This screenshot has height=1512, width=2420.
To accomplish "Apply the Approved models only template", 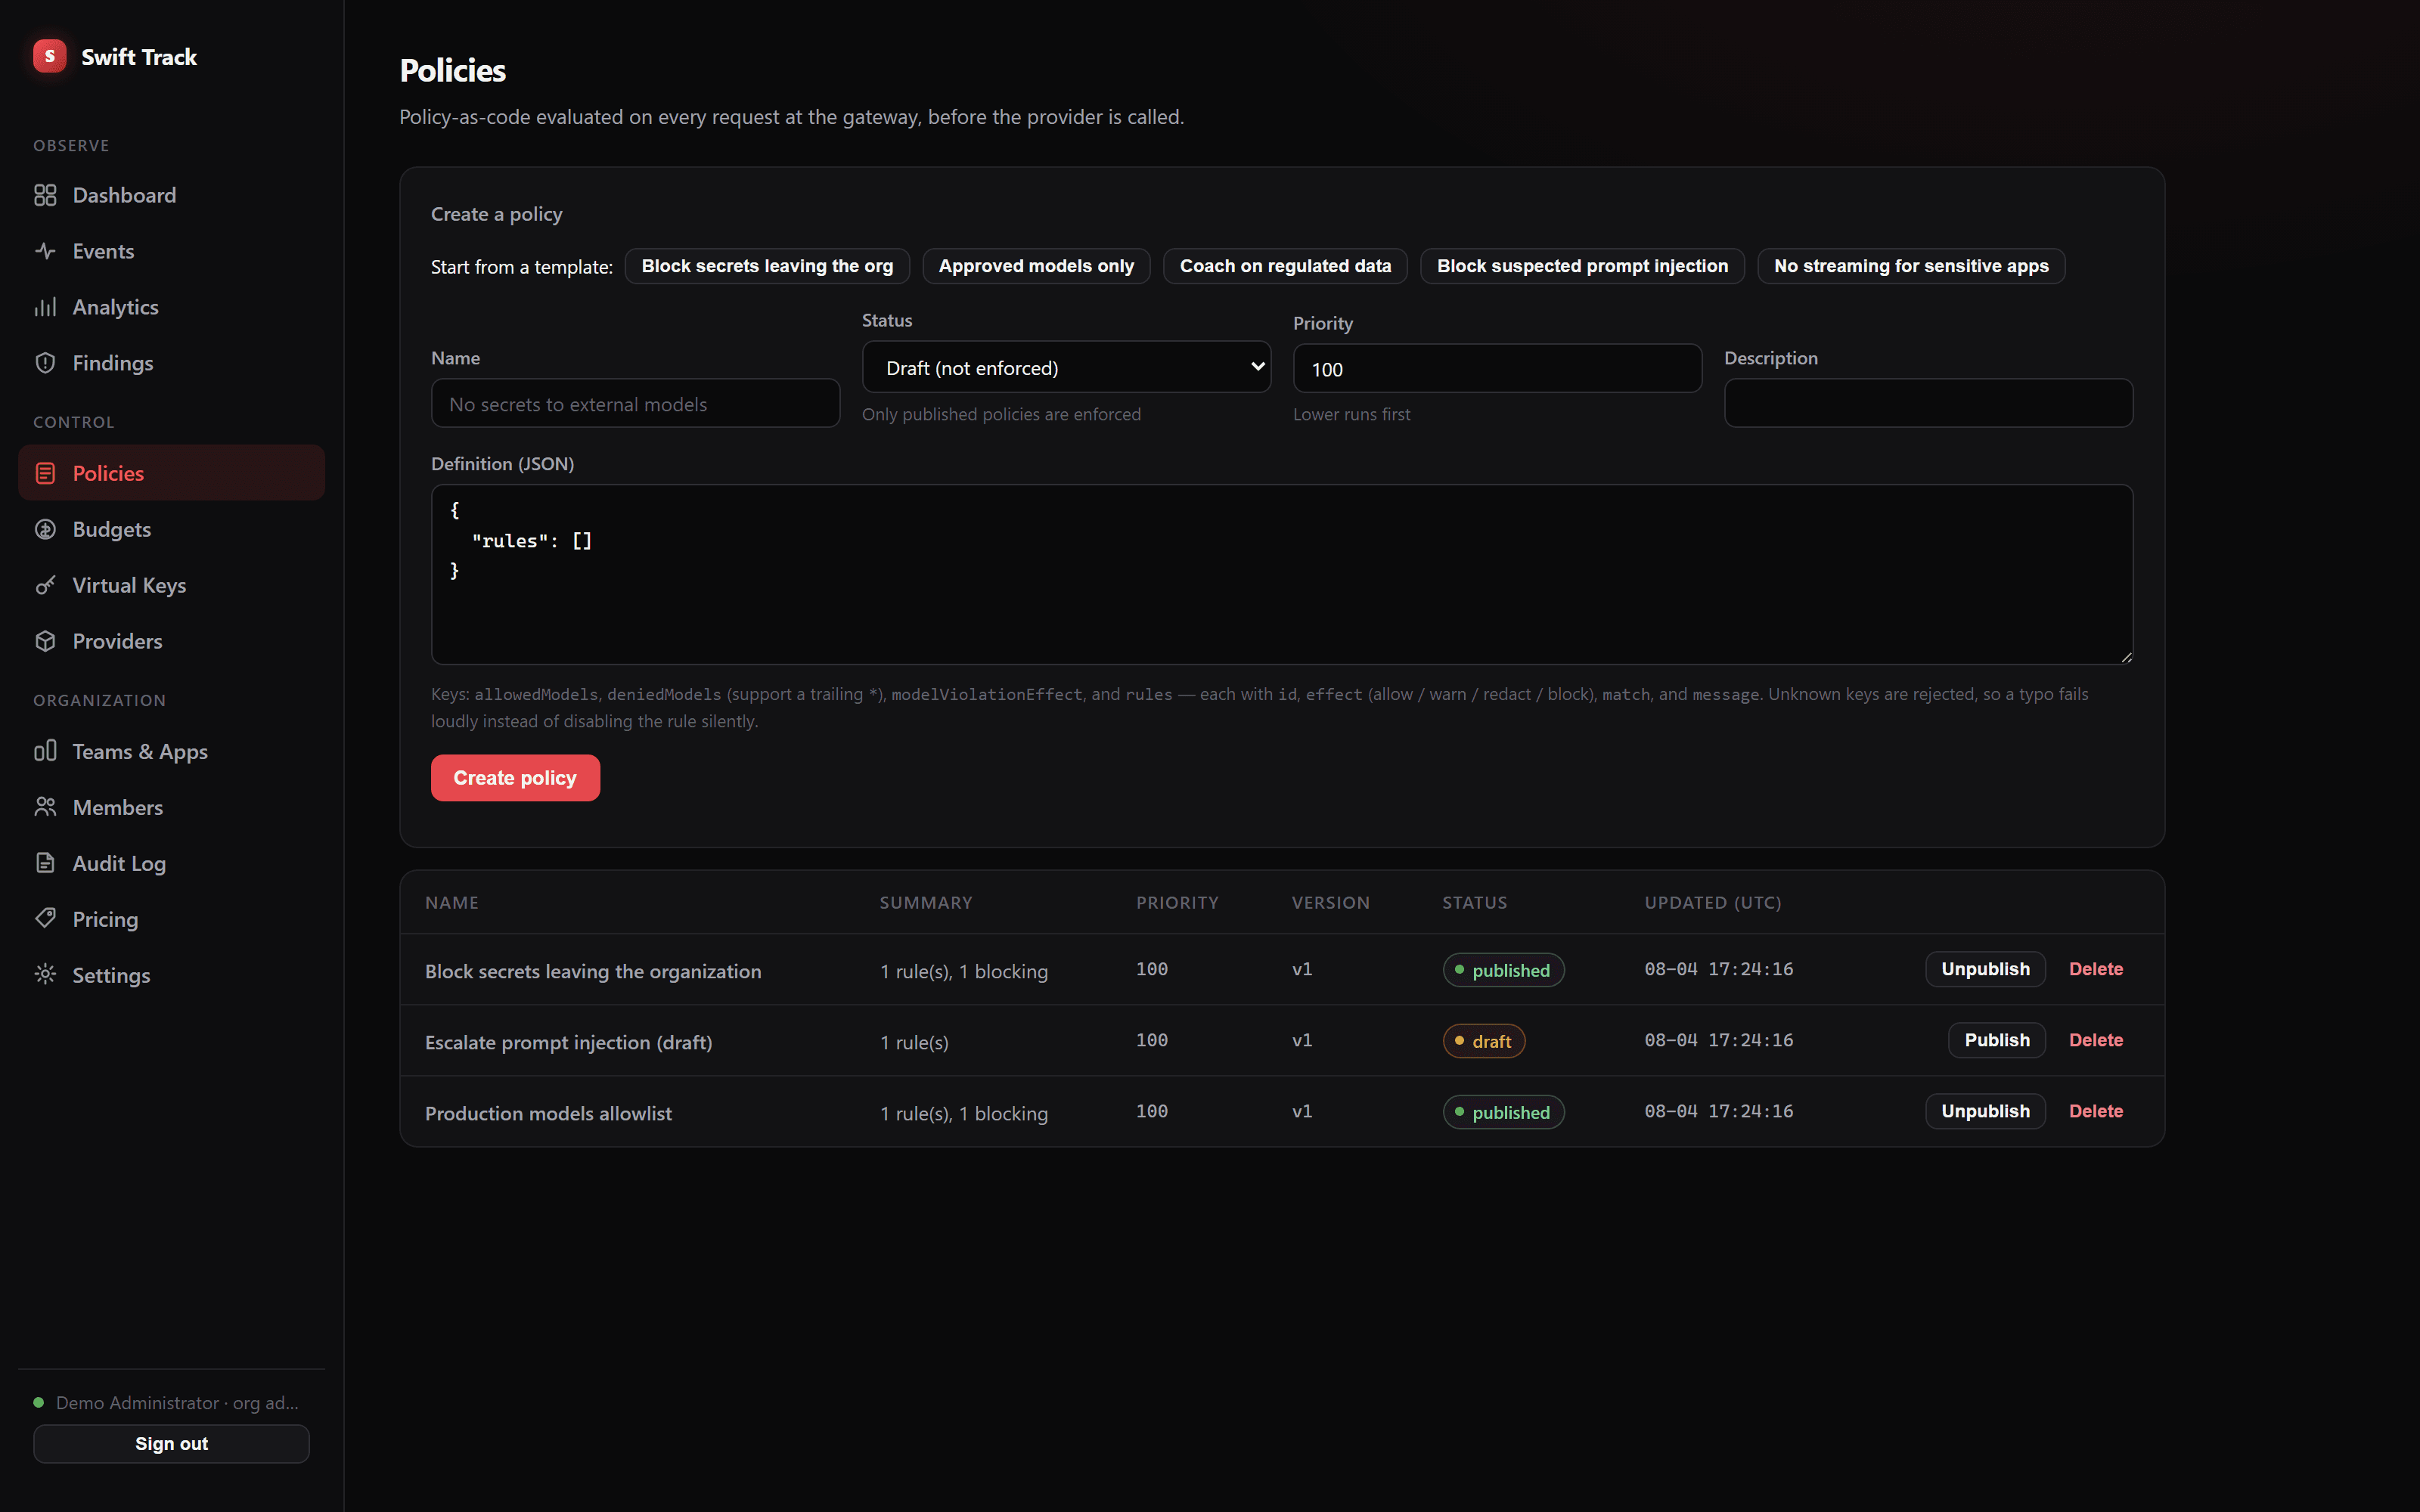I will (1036, 266).
